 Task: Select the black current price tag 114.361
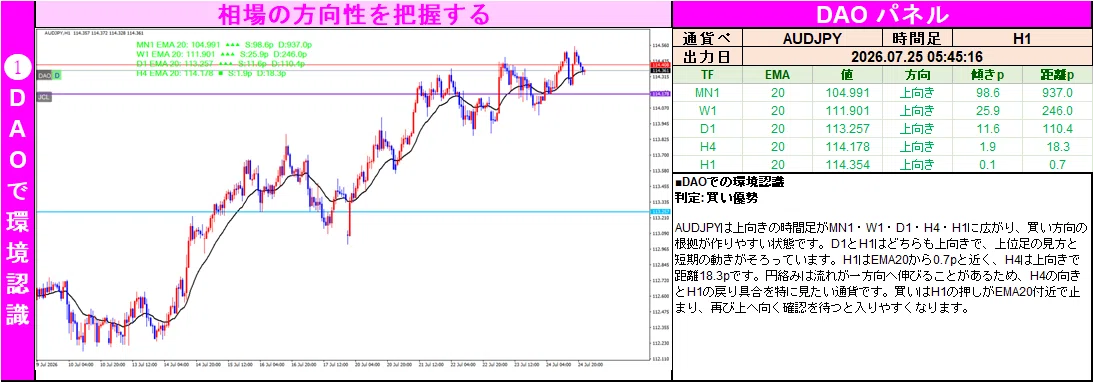(x=659, y=70)
